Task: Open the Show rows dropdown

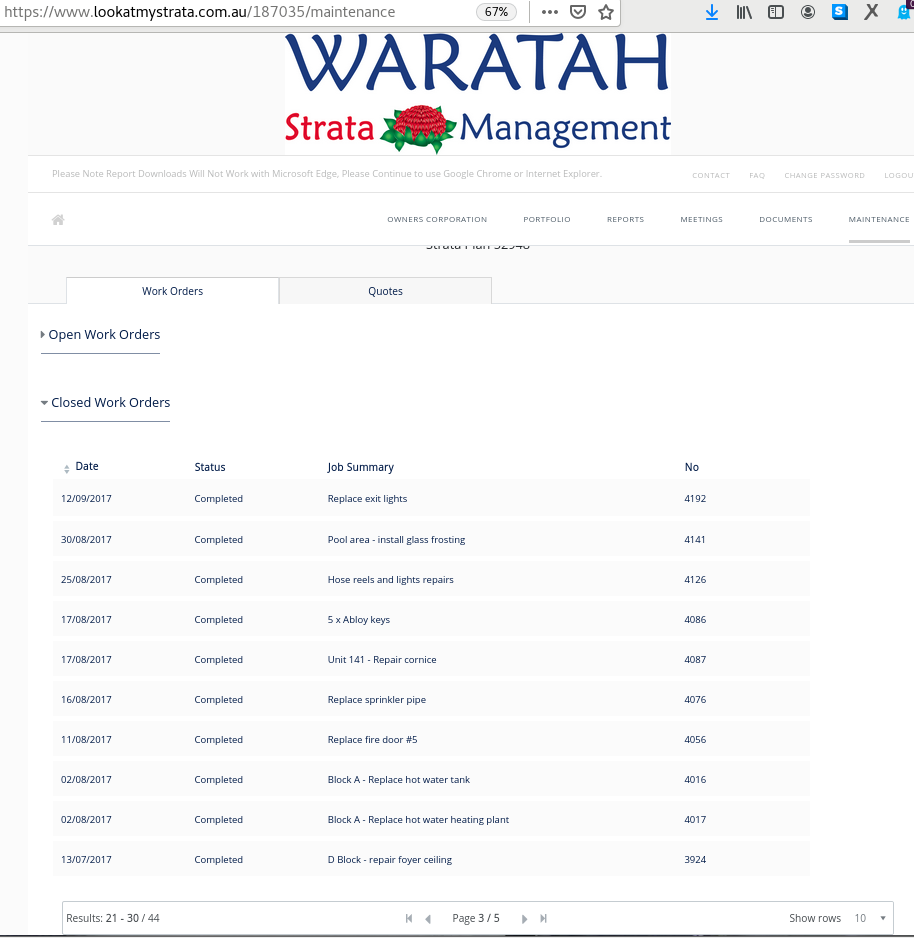Action: click(x=870, y=918)
